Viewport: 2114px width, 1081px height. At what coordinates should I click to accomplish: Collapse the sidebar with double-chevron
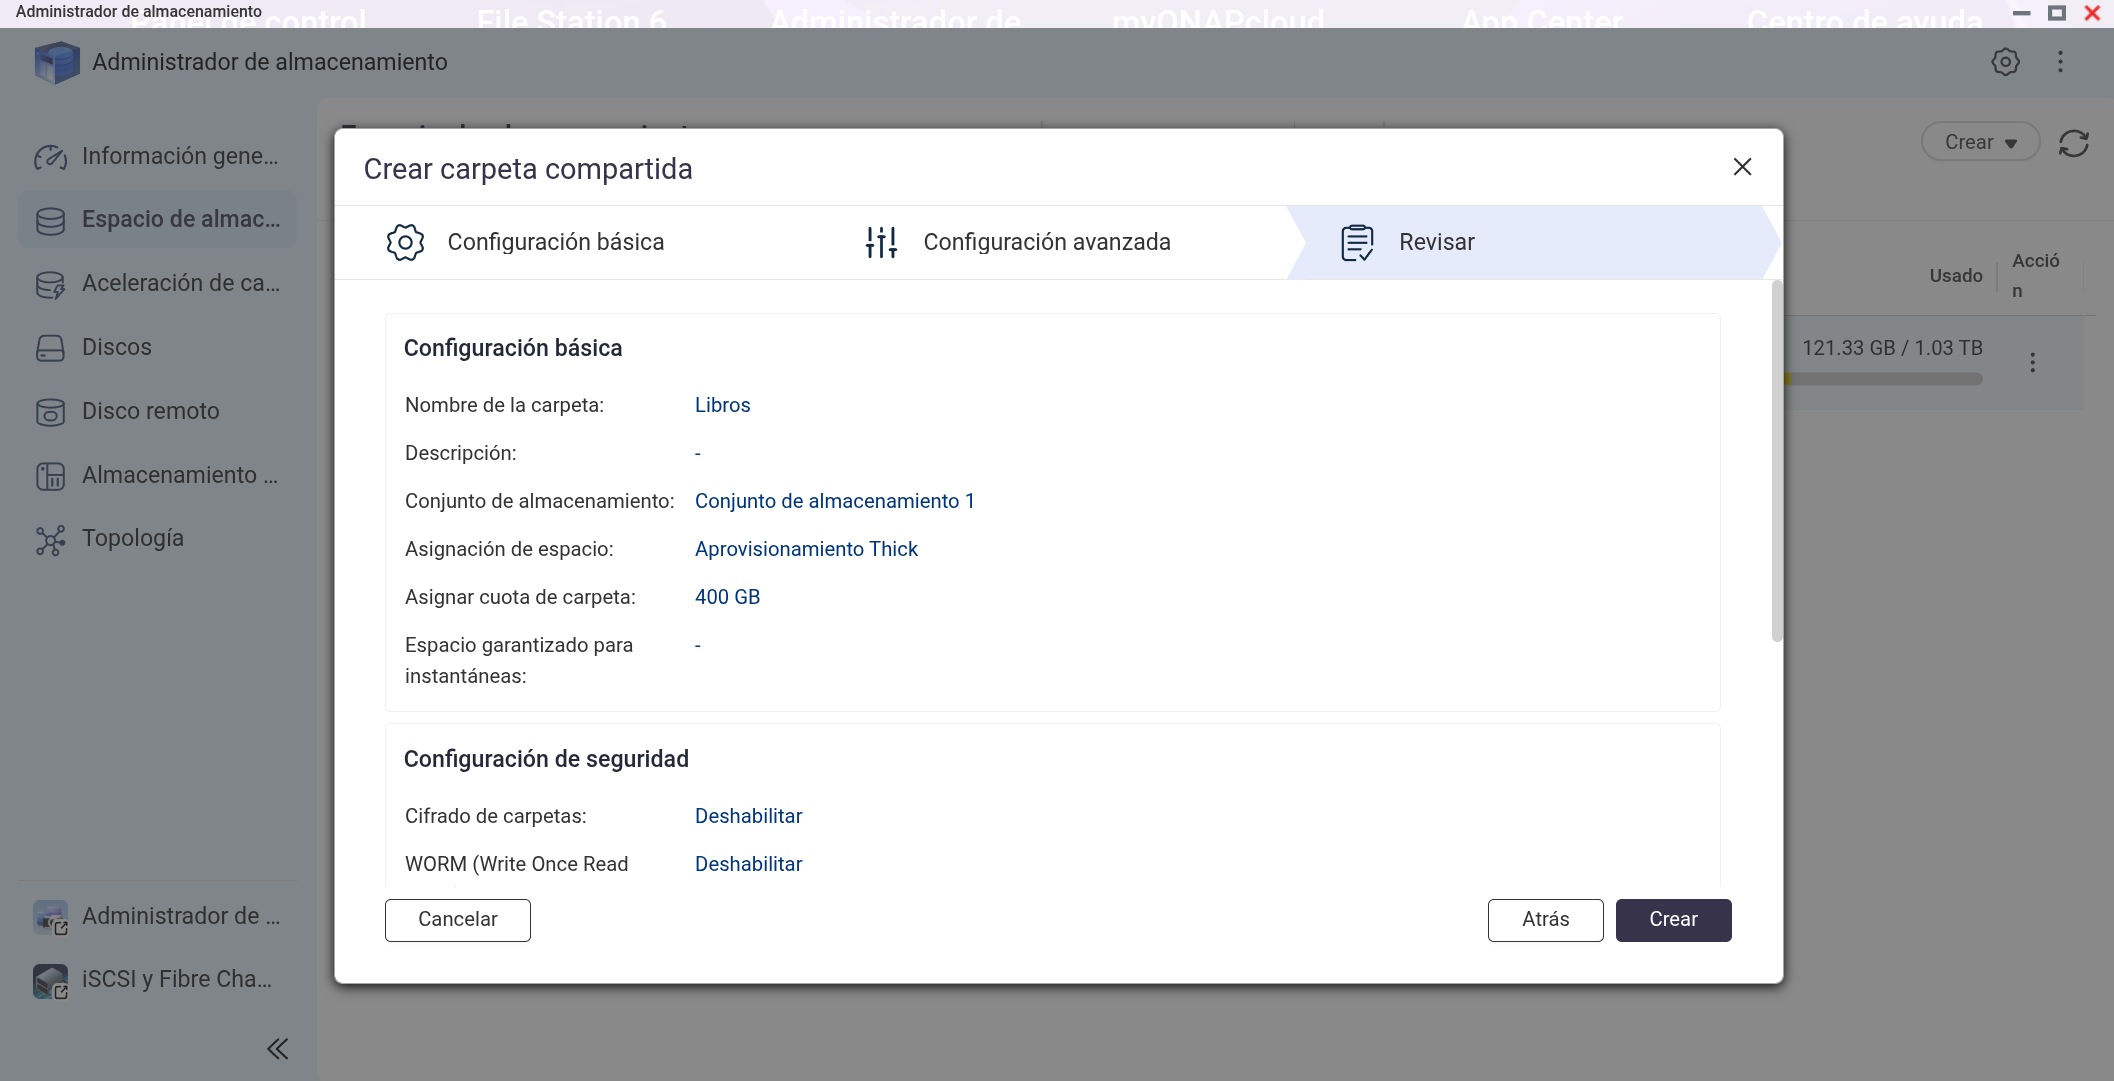click(277, 1048)
